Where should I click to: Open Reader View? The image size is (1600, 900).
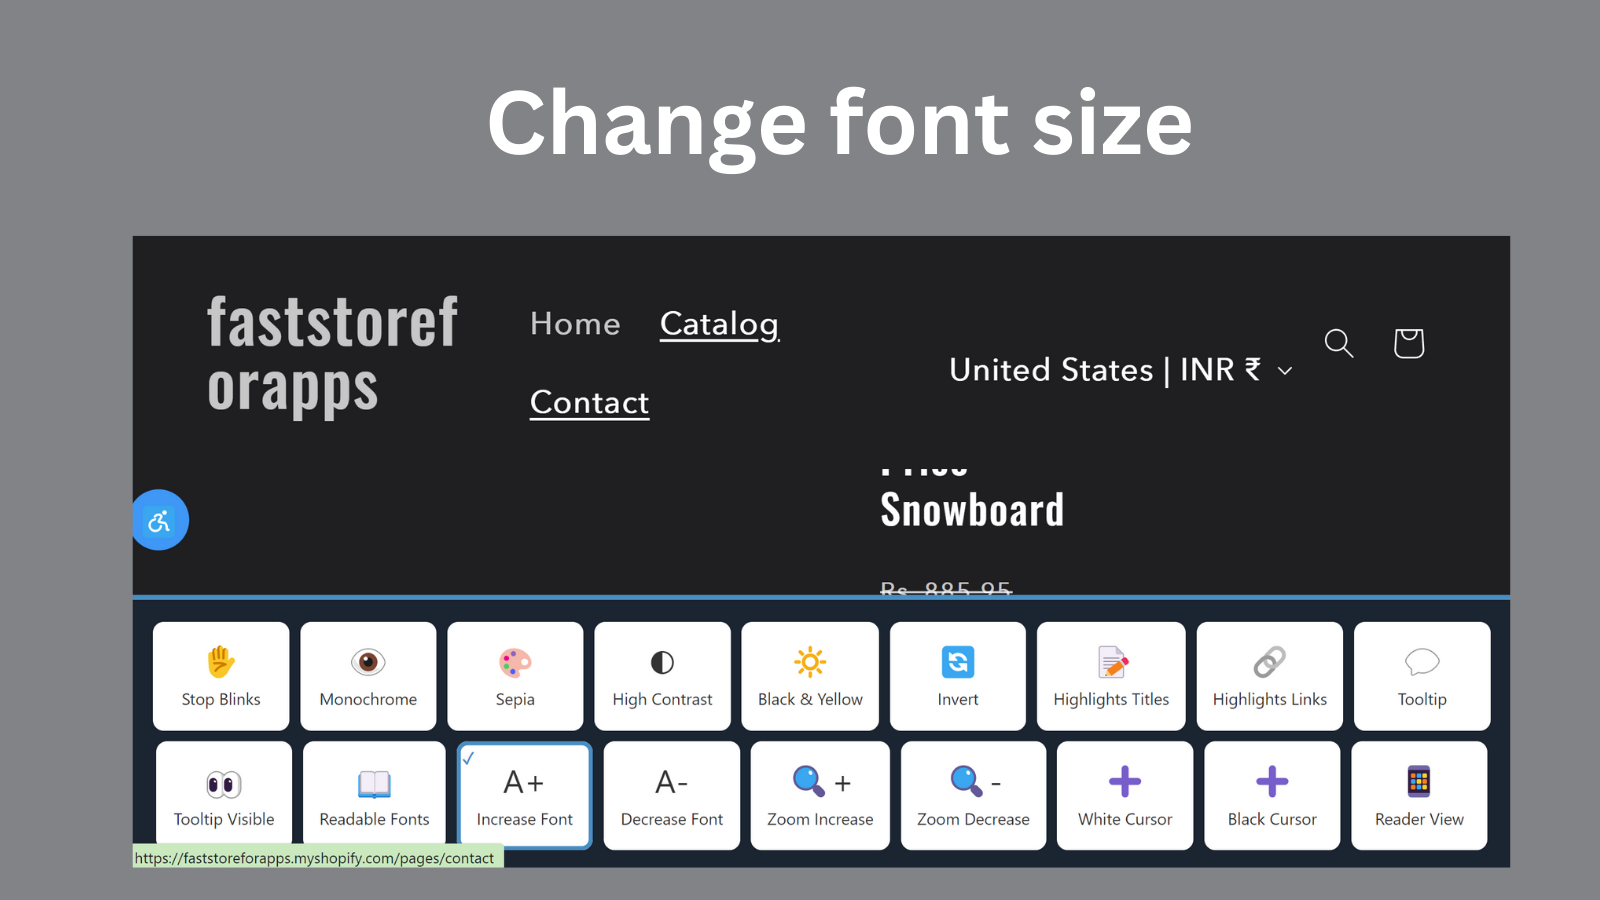pos(1419,796)
